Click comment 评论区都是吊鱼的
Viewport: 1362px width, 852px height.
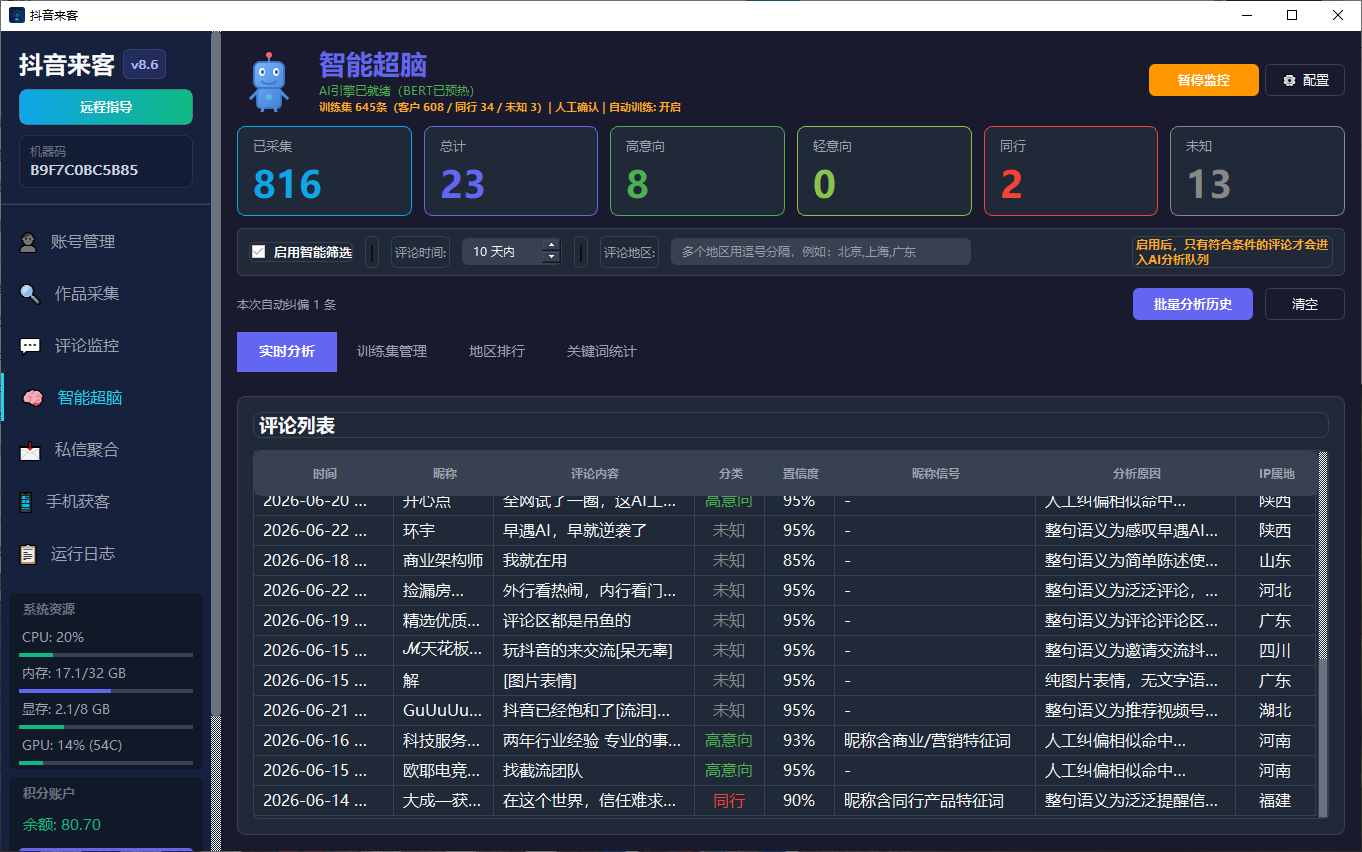click(594, 621)
